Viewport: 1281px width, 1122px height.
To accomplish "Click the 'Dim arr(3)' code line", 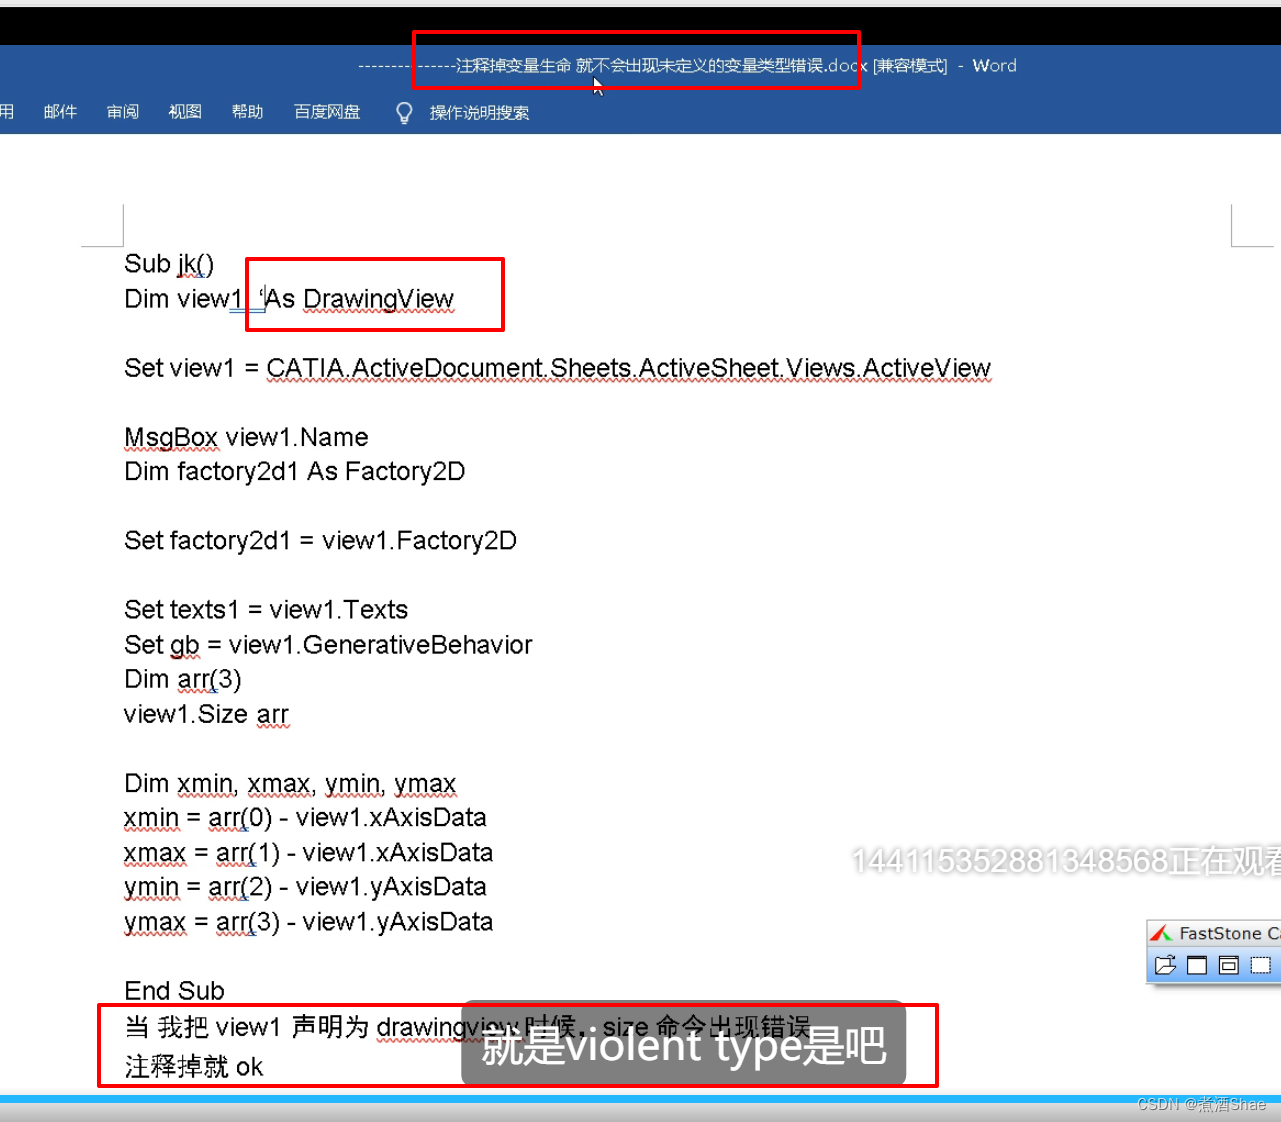I will [183, 680].
